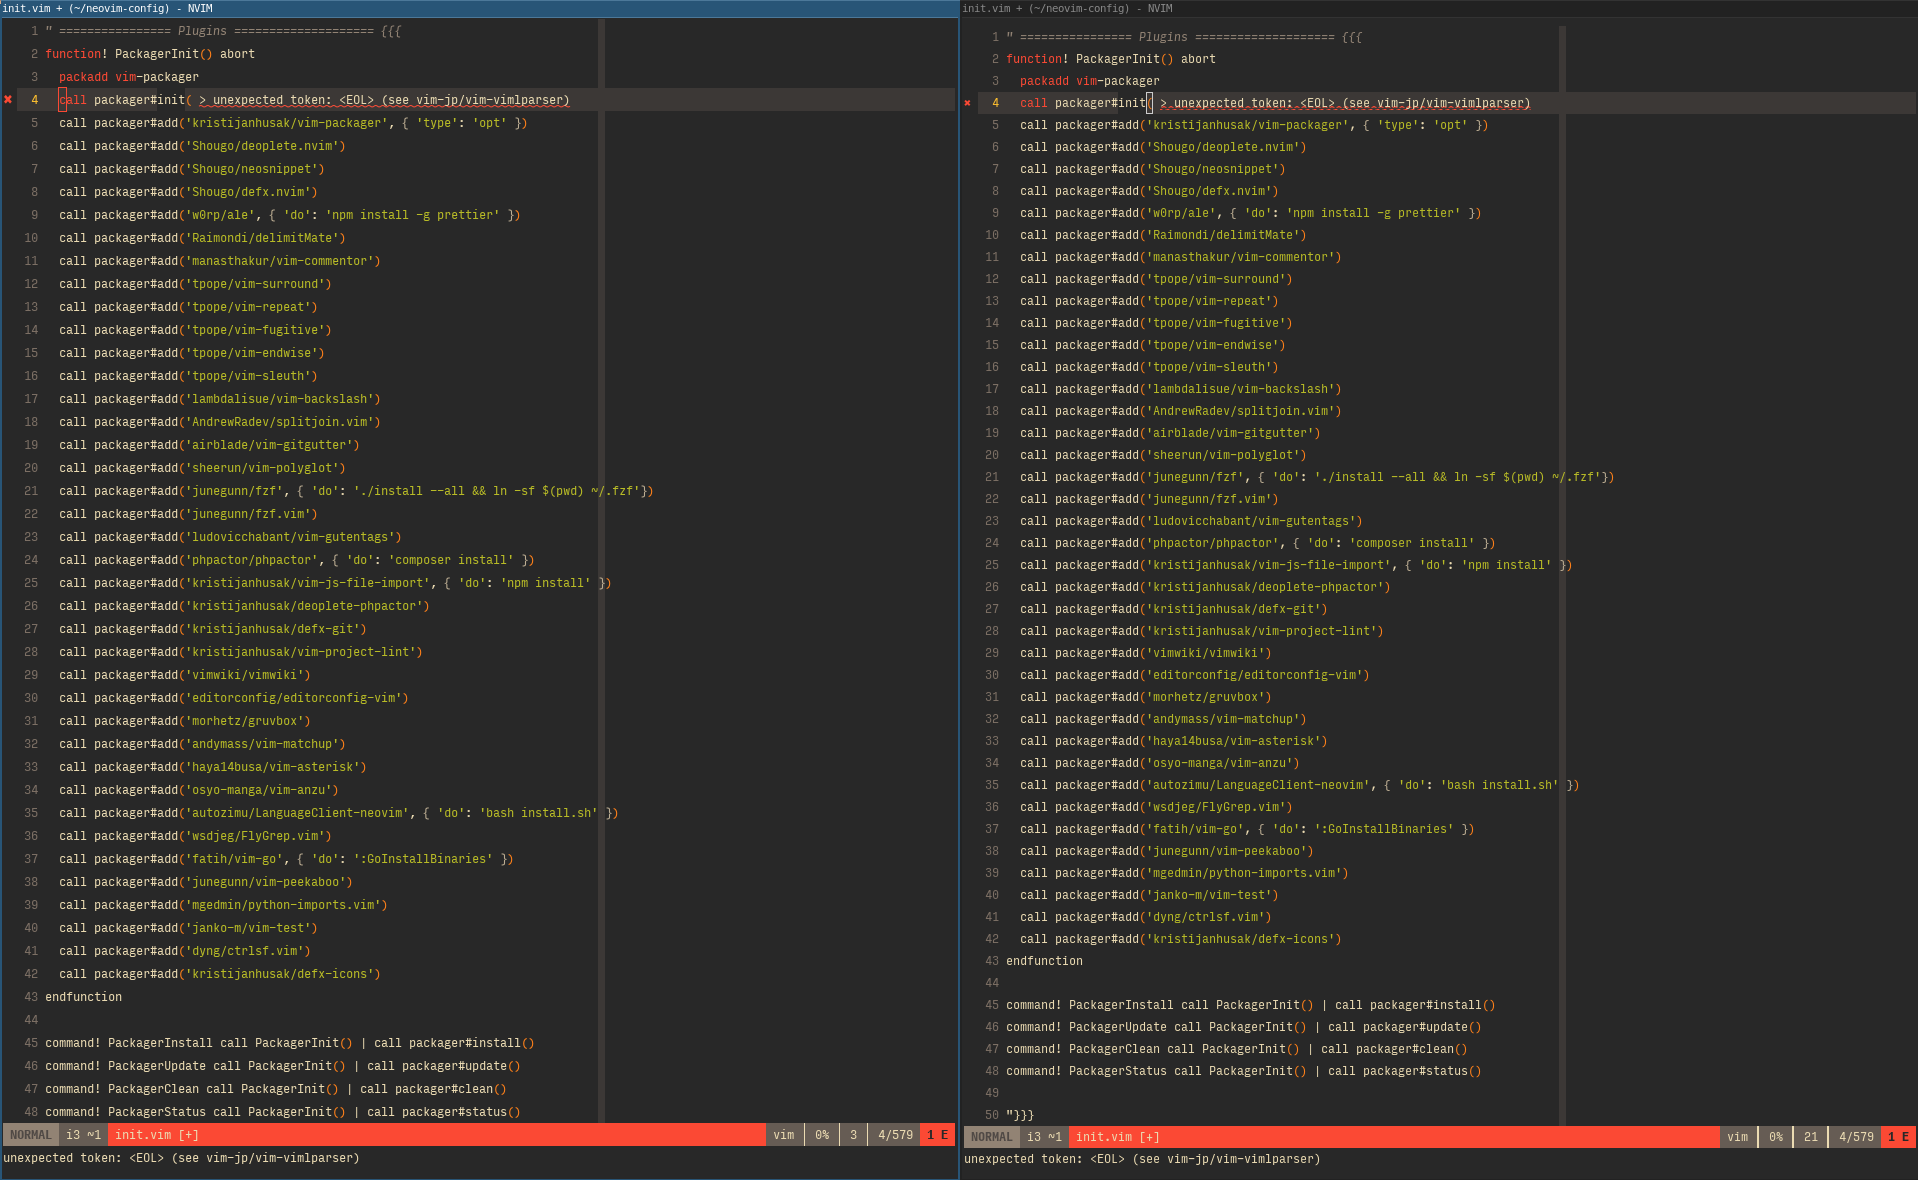Click 'airblade/vim-gitgutter' line in right window
The width and height of the screenshot is (1918, 1180).
pos(1170,433)
